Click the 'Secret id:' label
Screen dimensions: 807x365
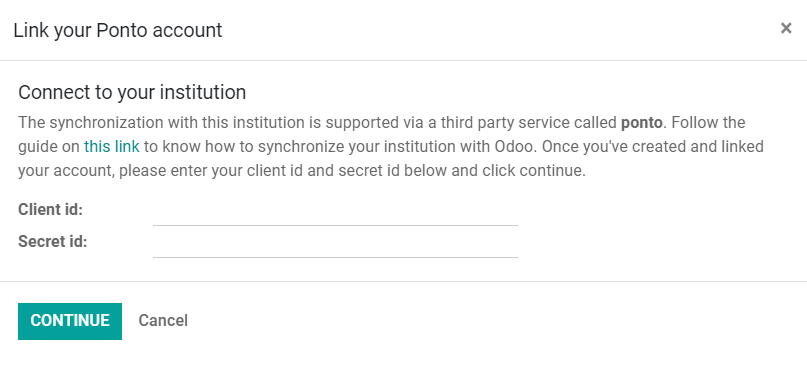point(52,242)
